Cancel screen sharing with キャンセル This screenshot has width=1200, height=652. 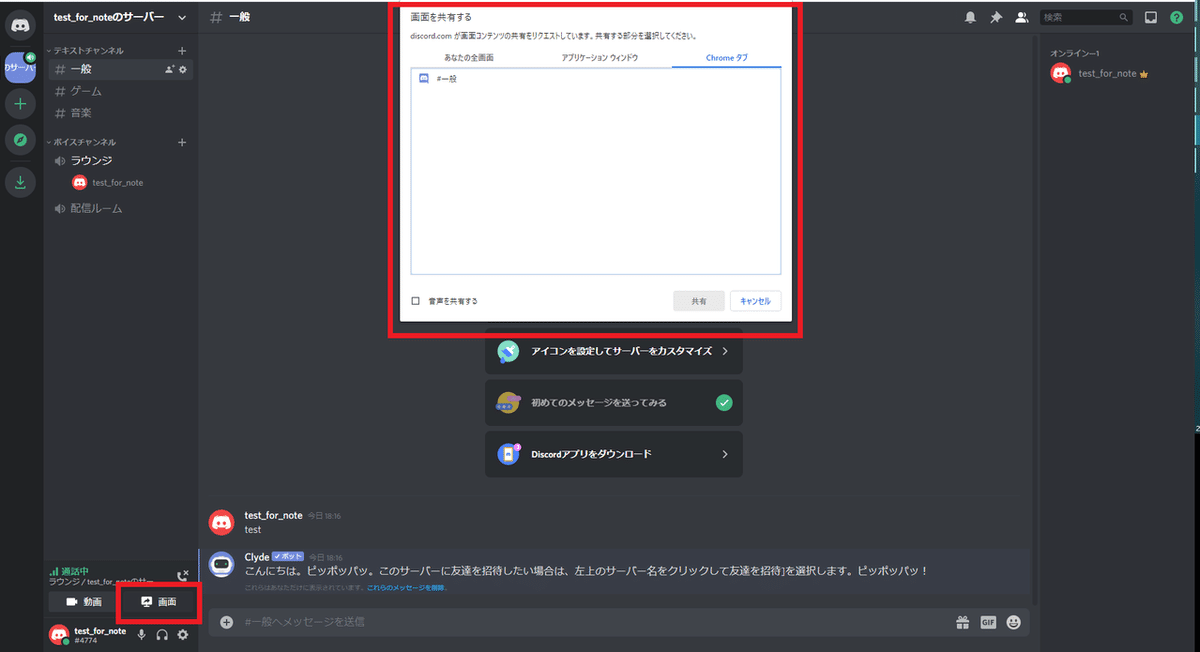(x=755, y=300)
